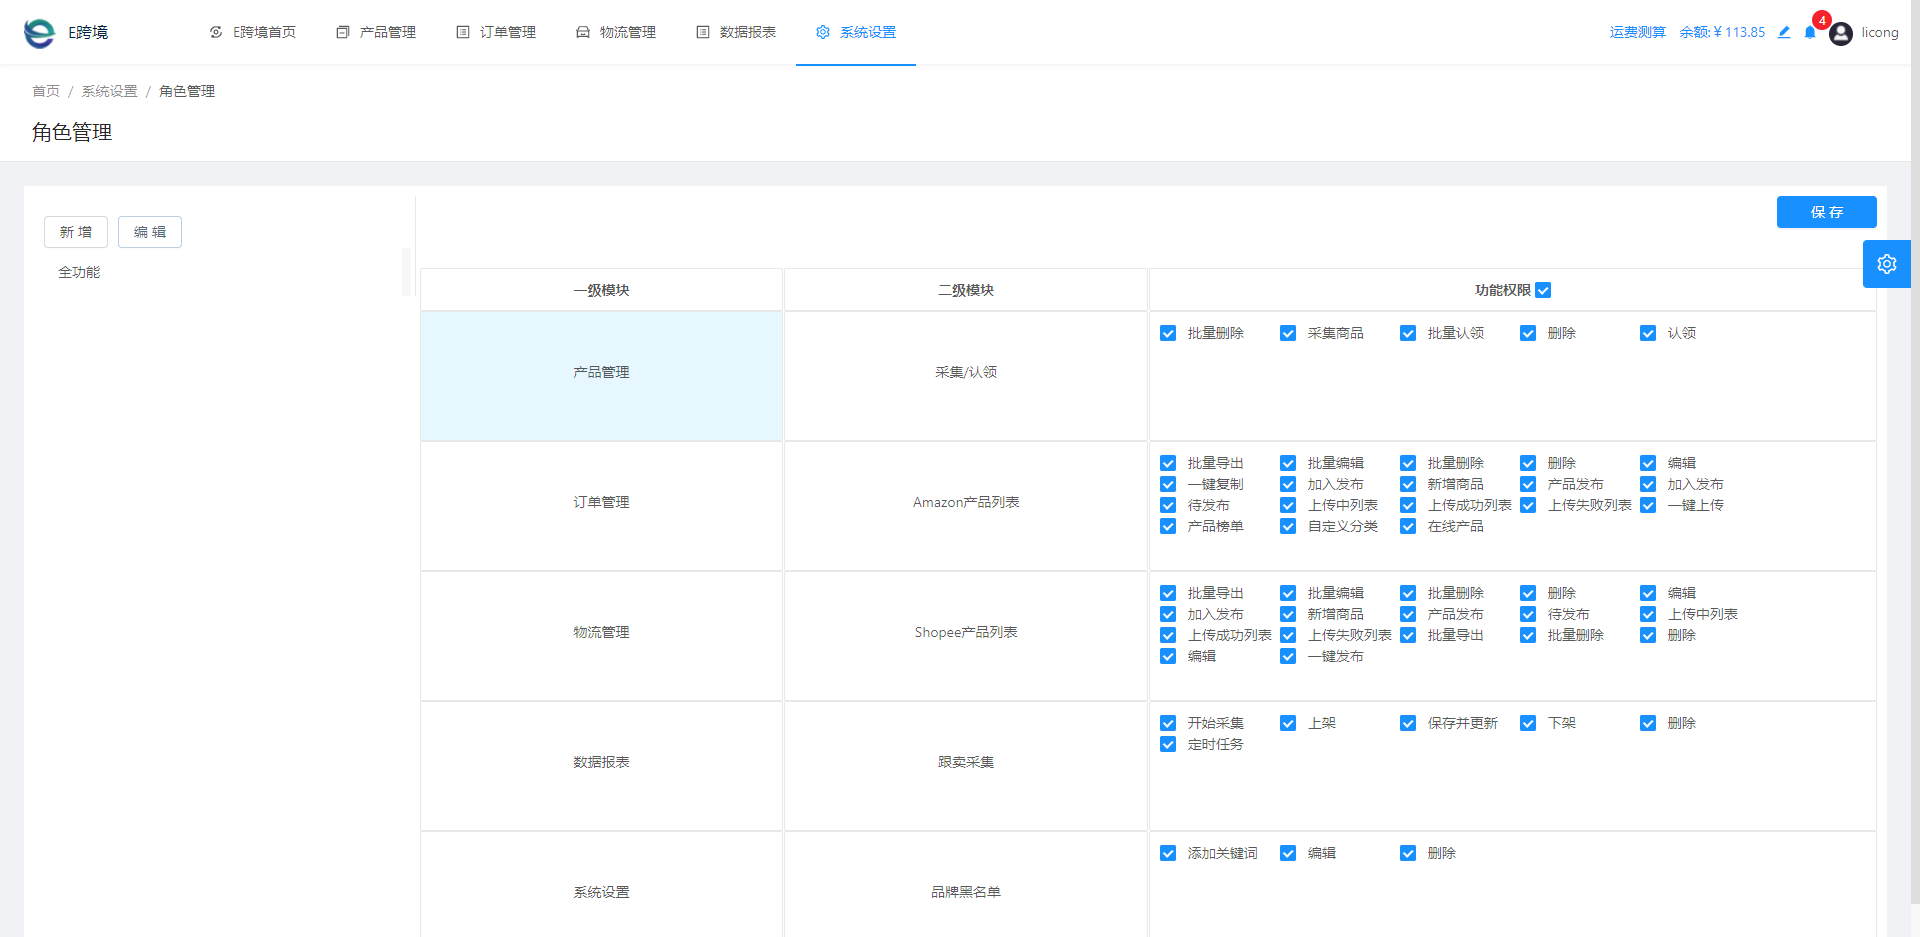Image resolution: width=1920 pixels, height=937 pixels.
Task: Uncheck the 添加关键词 checkbox
Action: [1168, 853]
